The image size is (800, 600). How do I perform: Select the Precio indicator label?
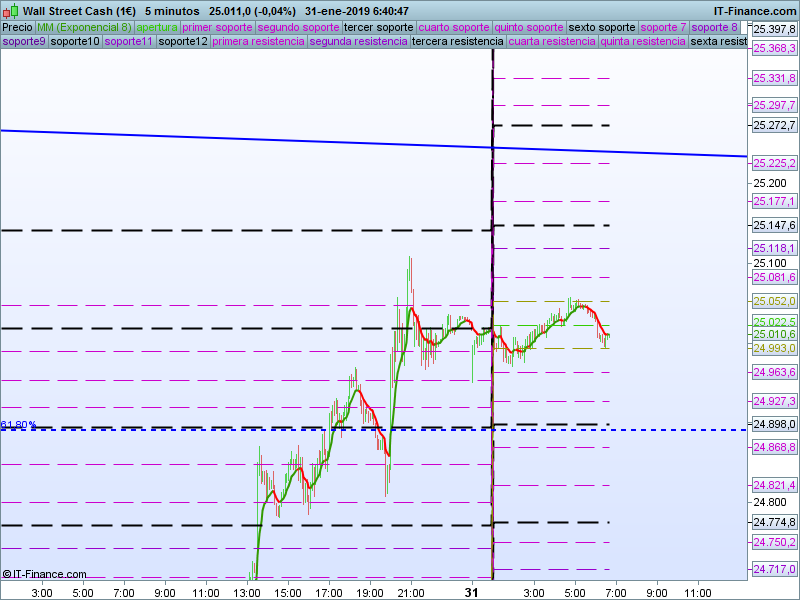pyautogui.click(x=17, y=28)
